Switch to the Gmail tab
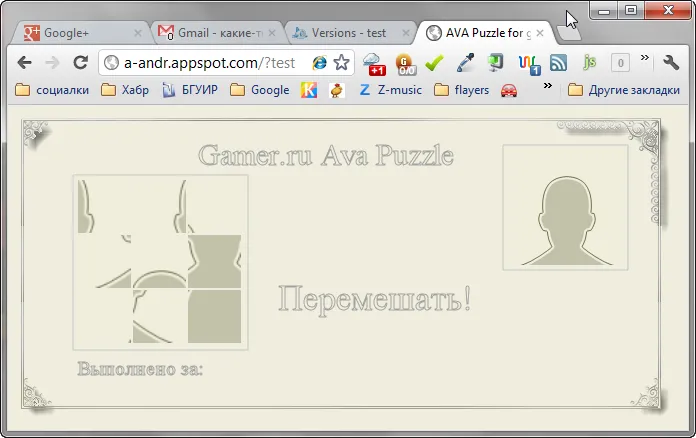 pyautogui.click(x=217, y=33)
